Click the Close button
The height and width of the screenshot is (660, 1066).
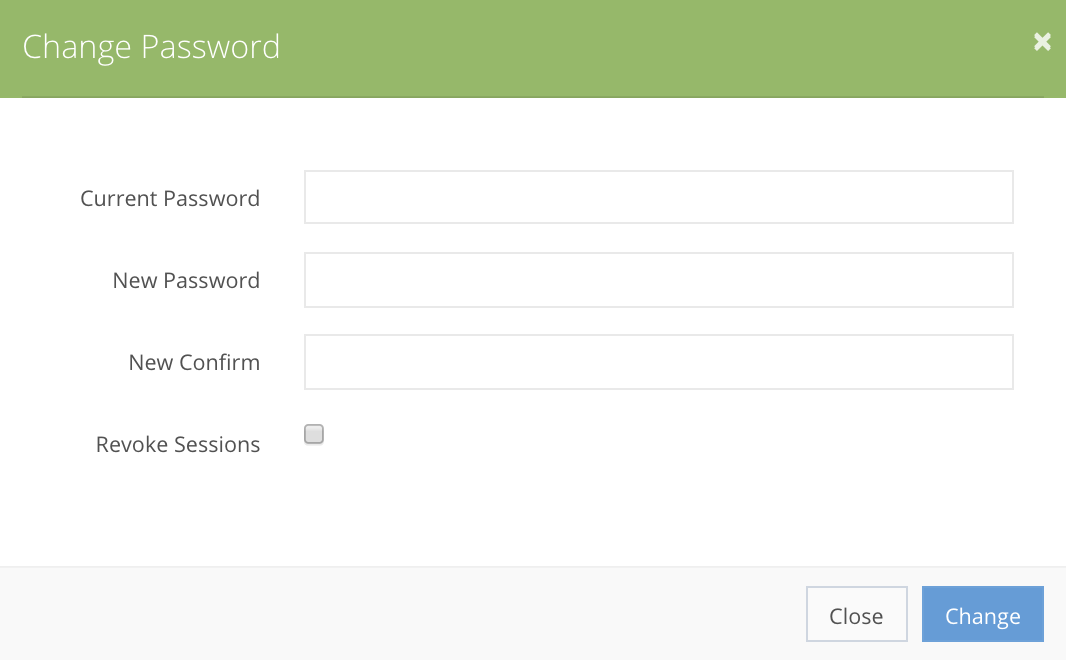pyautogui.click(x=856, y=614)
